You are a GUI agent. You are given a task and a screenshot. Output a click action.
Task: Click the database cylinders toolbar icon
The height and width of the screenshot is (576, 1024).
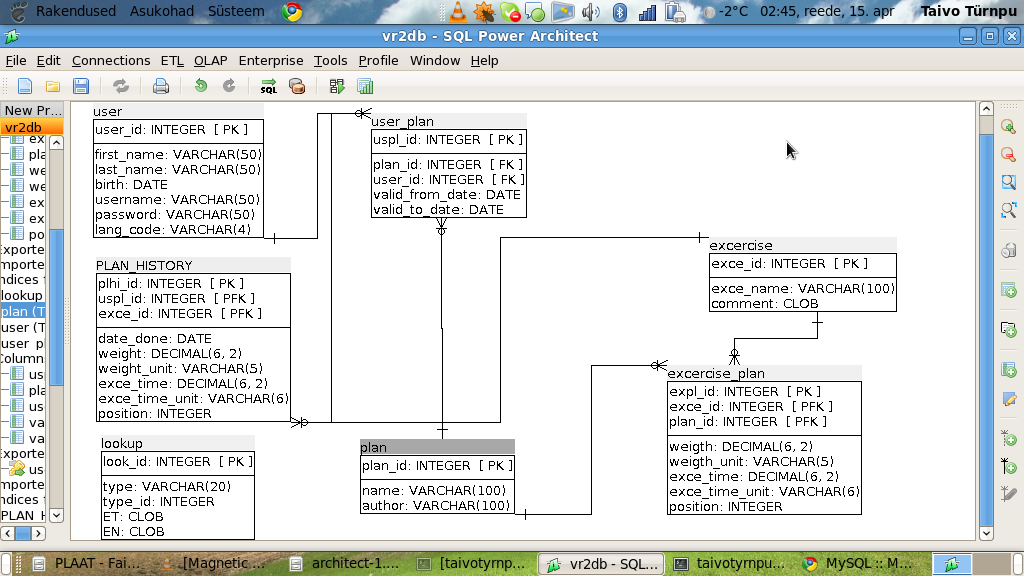tap(297, 86)
